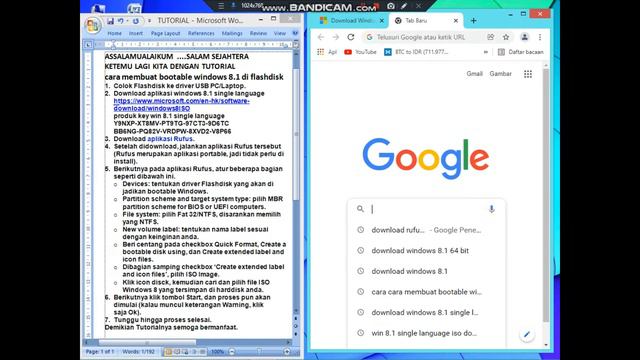Open Page Layout ribbon tab

click(x=165, y=33)
